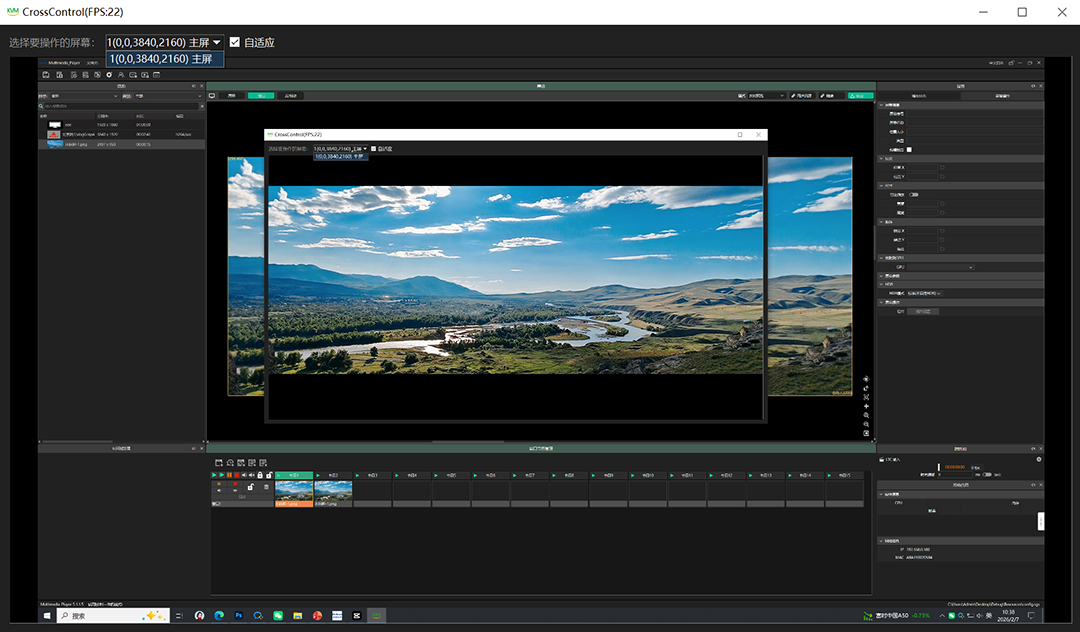The width and height of the screenshot is (1080, 632).
Task: Open the screen selection dropdown
Action: coord(164,42)
